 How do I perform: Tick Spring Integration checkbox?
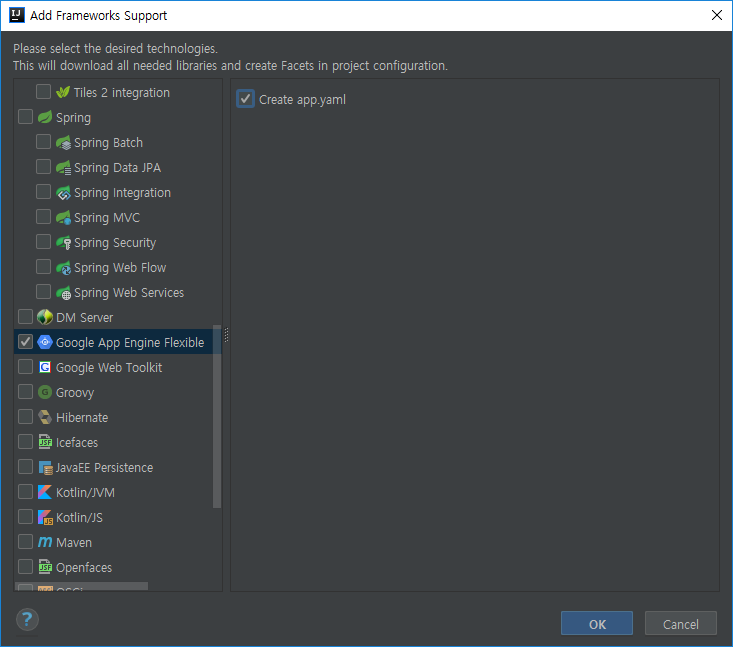43,192
